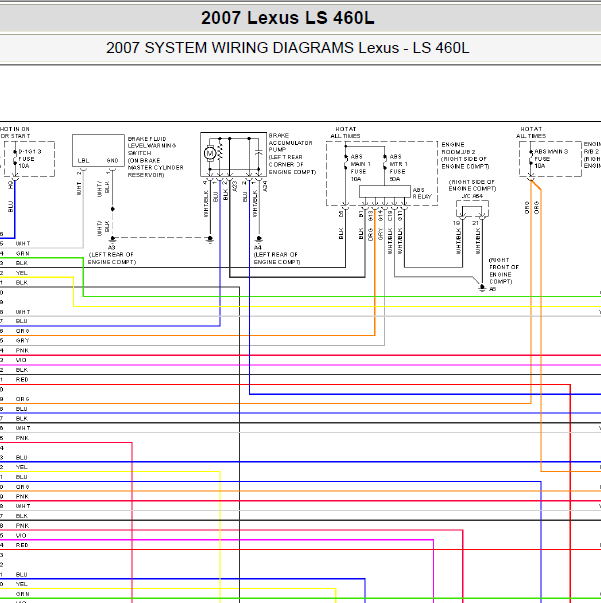Click the "J/C A54" label
The height and width of the screenshot is (603, 601).
coord(472,196)
